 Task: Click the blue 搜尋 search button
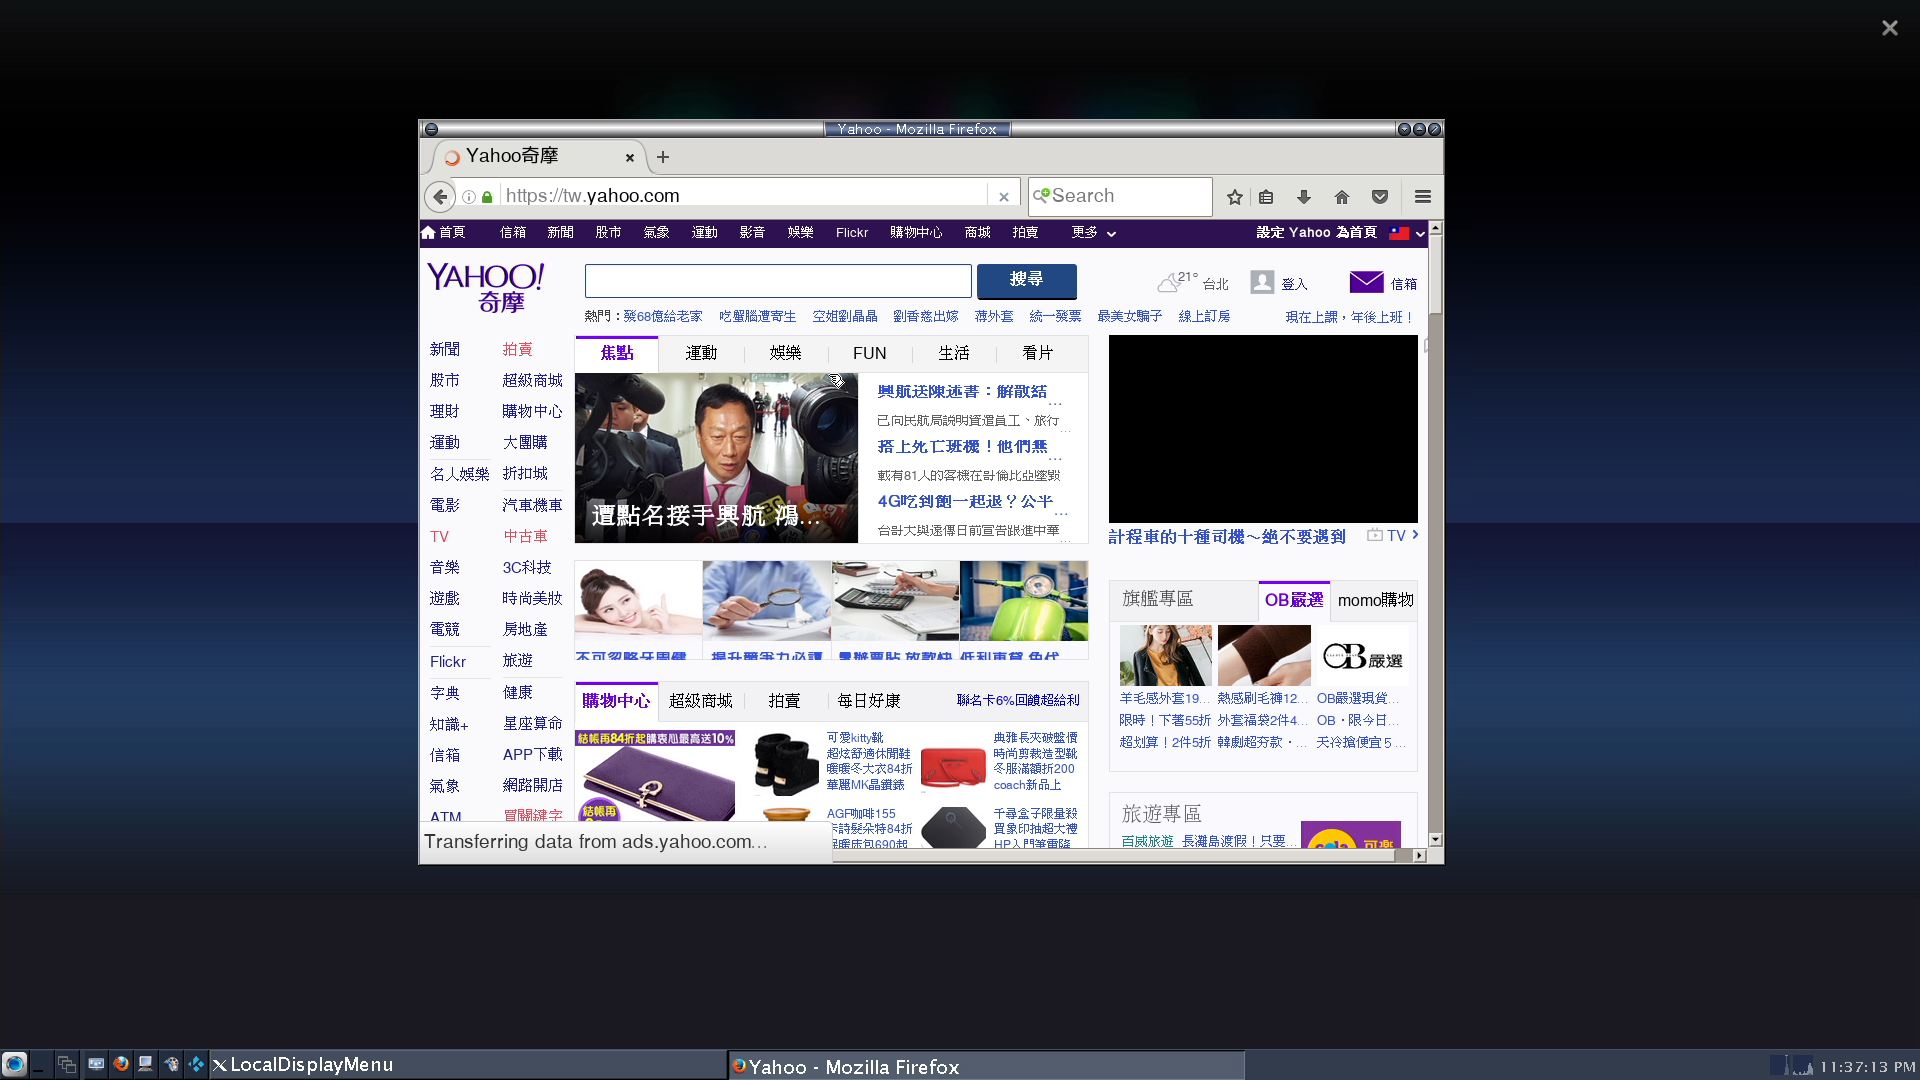pyautogui.click(x=1026, y=280)
